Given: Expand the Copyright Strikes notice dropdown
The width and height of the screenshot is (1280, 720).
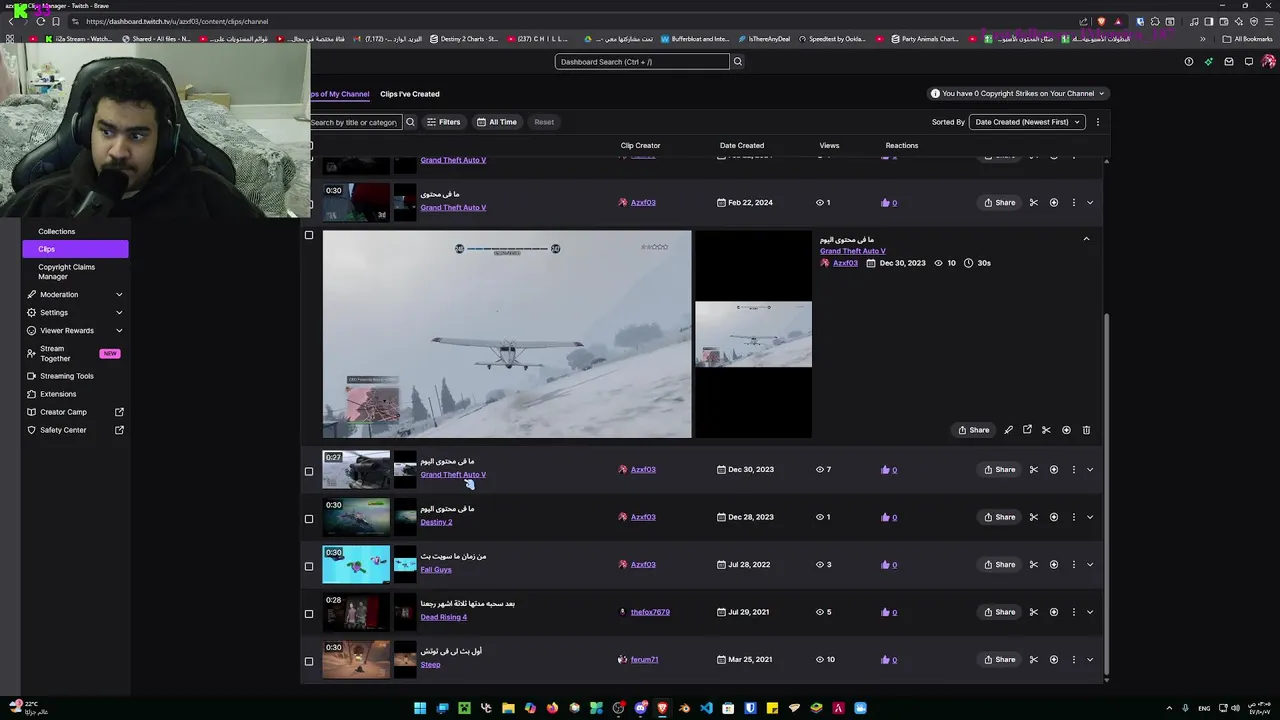Looking at the screenshot, I should pyautogui.click(x=1019, y=94).
